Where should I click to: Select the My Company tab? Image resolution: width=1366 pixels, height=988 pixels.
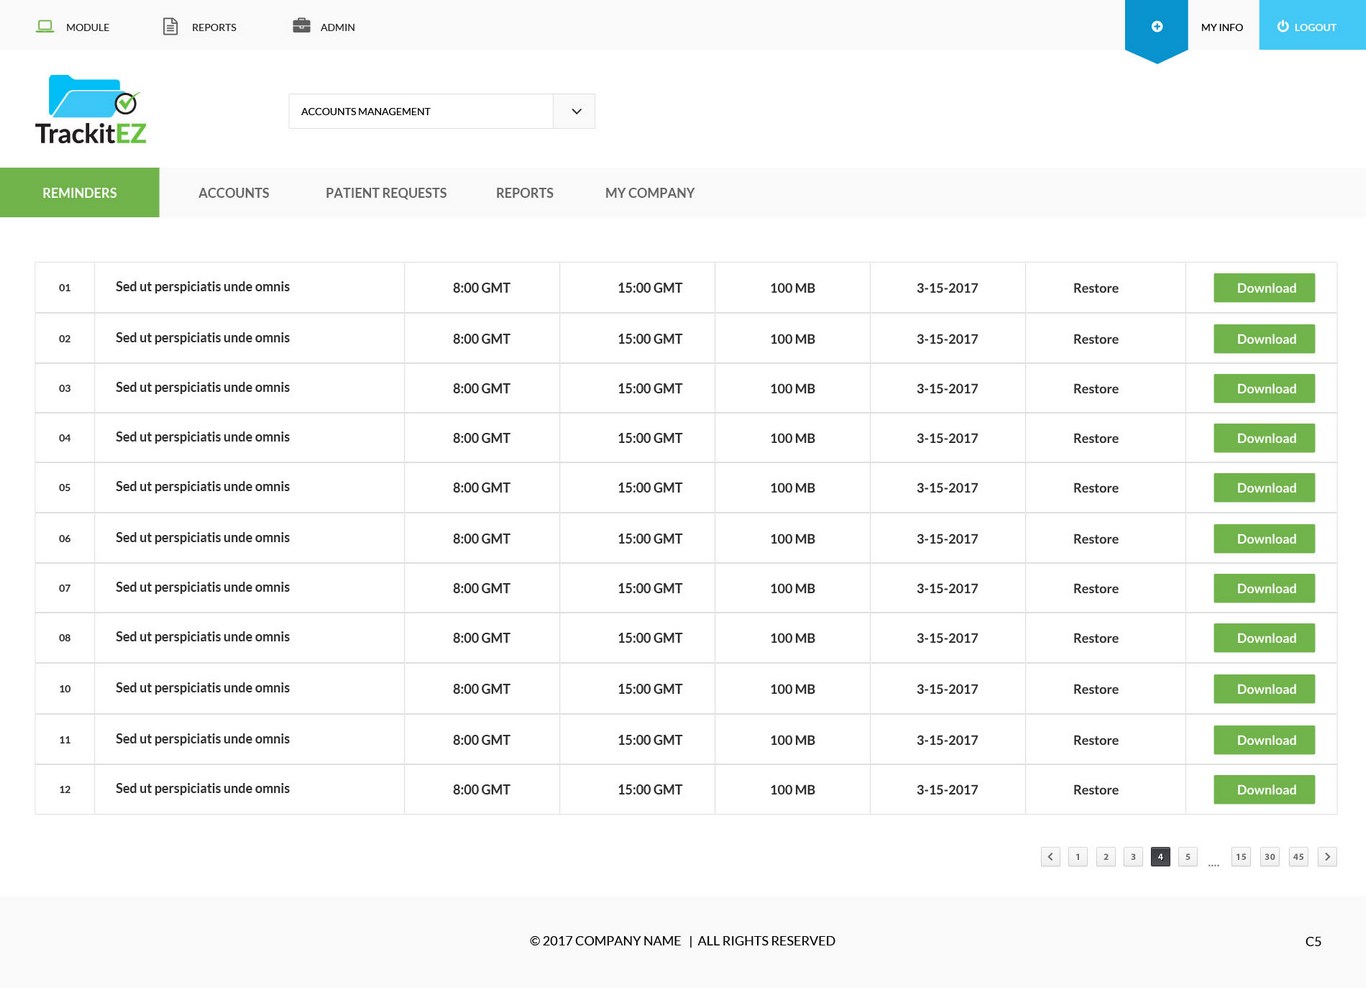click(649, 193)
